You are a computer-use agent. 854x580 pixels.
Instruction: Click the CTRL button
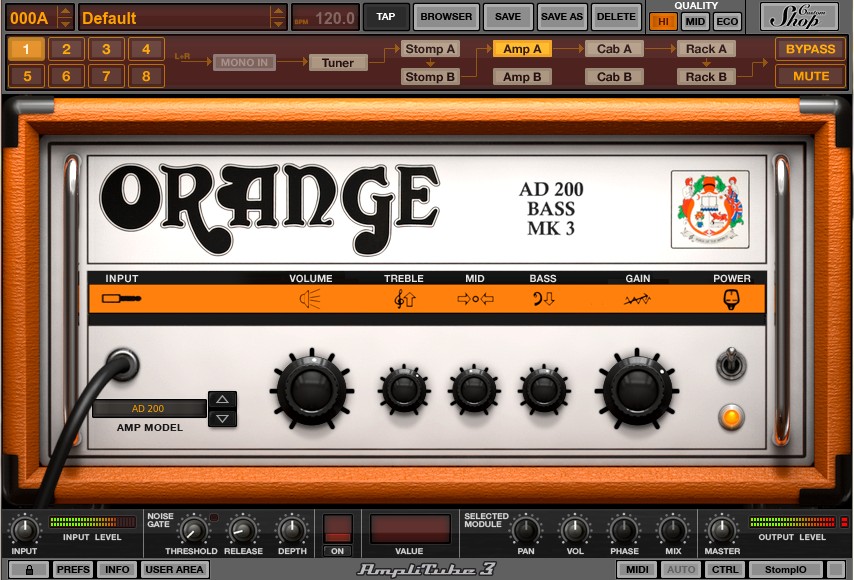(x=725, y=570)
